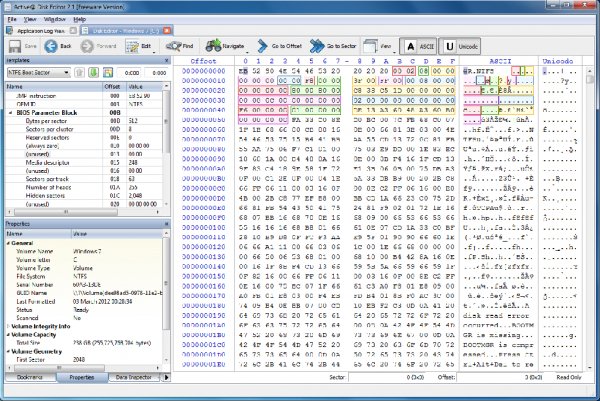Click the grey up-arrow icon in the templates panel

[79, 73]
